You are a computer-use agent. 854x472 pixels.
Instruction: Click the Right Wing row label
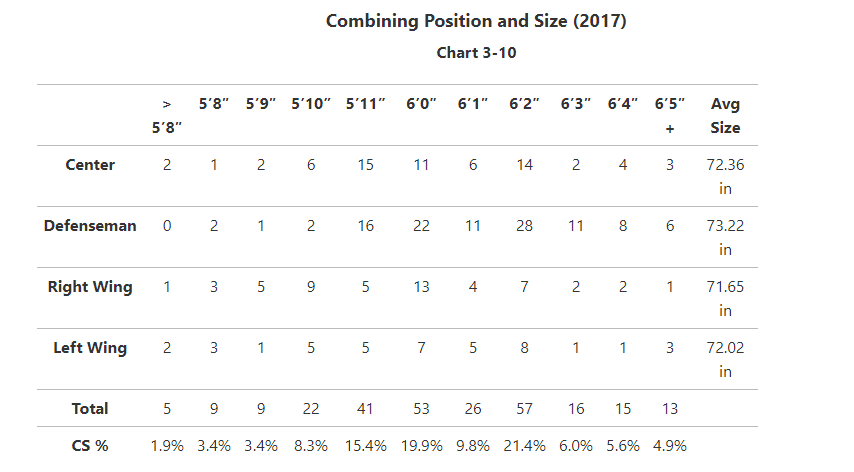90,287
